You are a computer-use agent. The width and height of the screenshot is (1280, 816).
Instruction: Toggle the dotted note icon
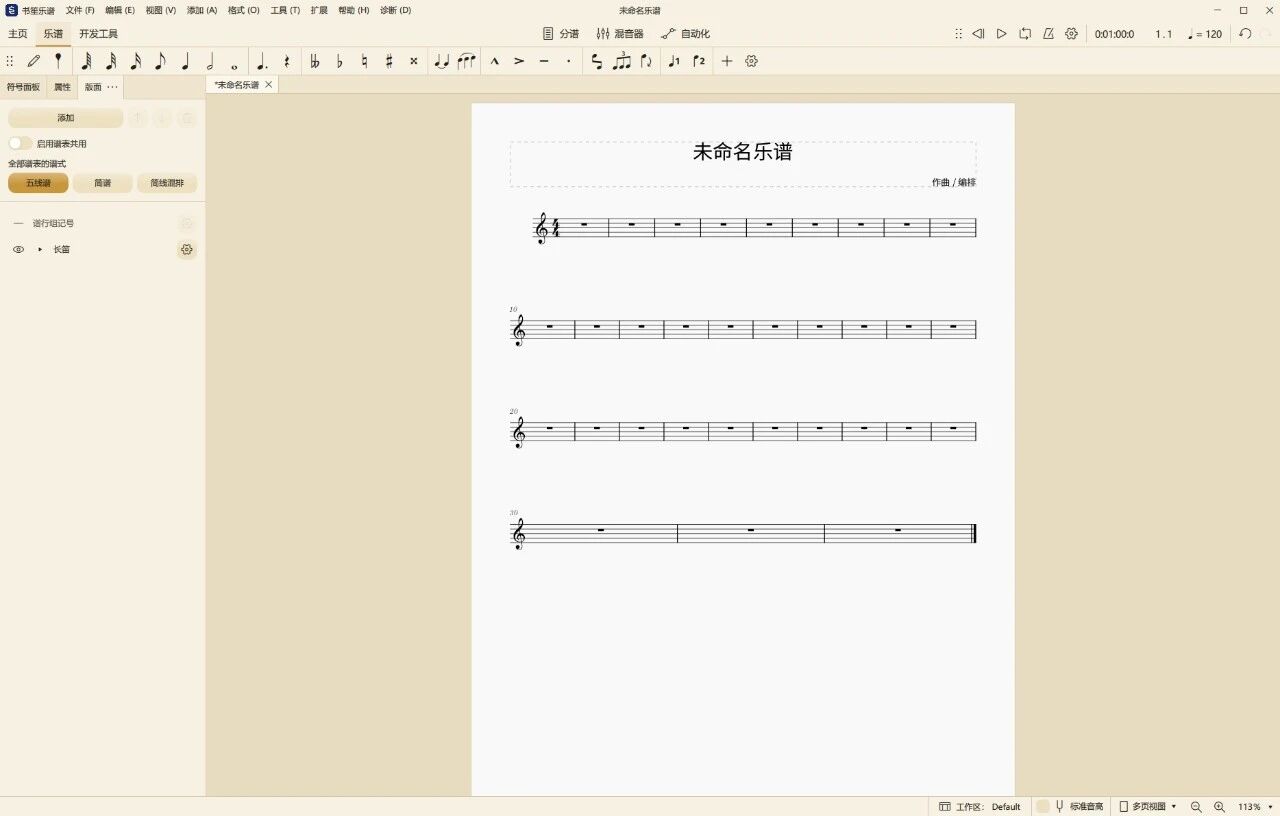[x=262, y=61]
